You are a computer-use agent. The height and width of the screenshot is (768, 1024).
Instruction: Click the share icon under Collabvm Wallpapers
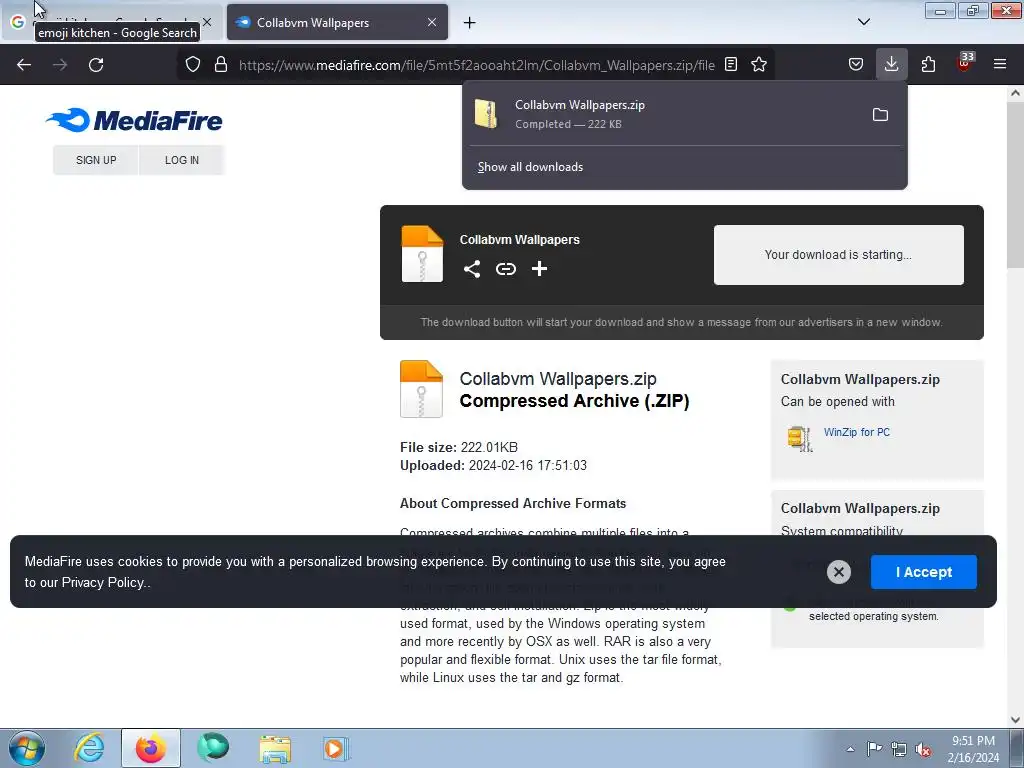pyautogui.click(x=472, y=269)
